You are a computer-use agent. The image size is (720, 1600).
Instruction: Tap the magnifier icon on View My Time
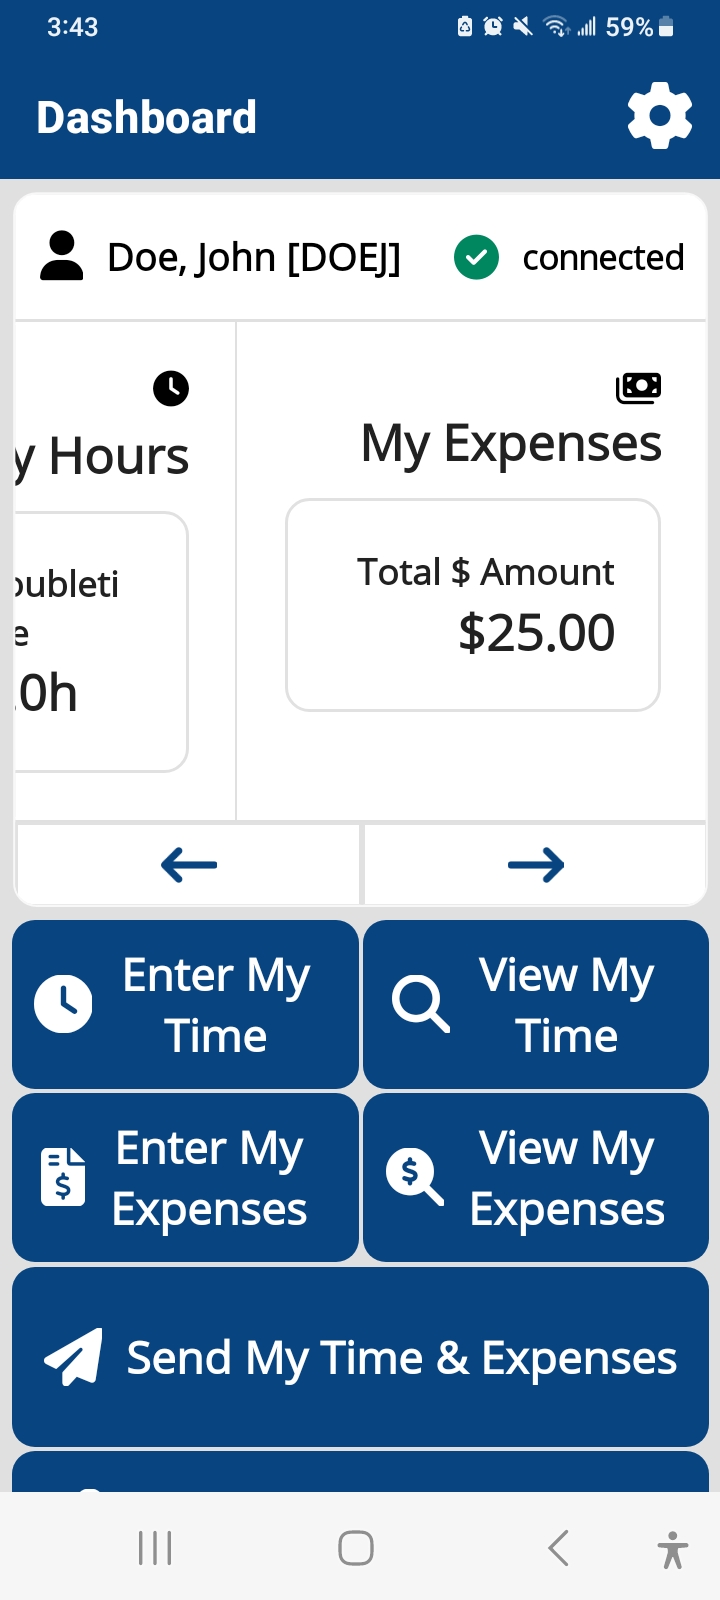point(420,1003)
